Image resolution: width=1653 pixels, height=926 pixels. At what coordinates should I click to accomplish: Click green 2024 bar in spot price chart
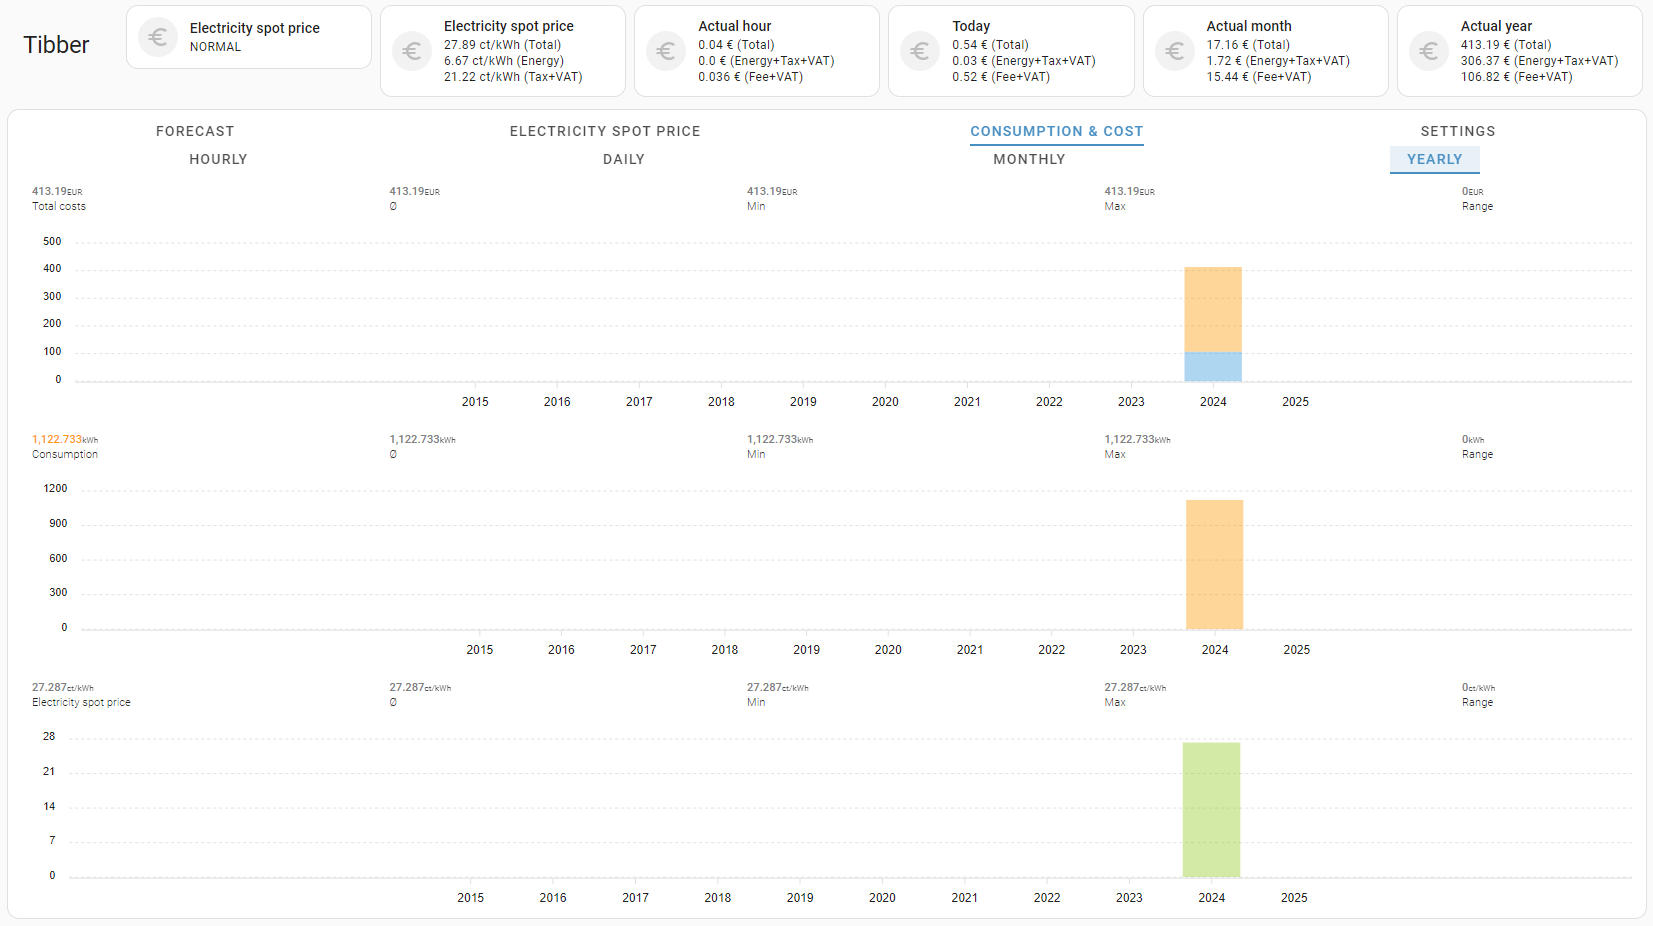coord(1211,810)
